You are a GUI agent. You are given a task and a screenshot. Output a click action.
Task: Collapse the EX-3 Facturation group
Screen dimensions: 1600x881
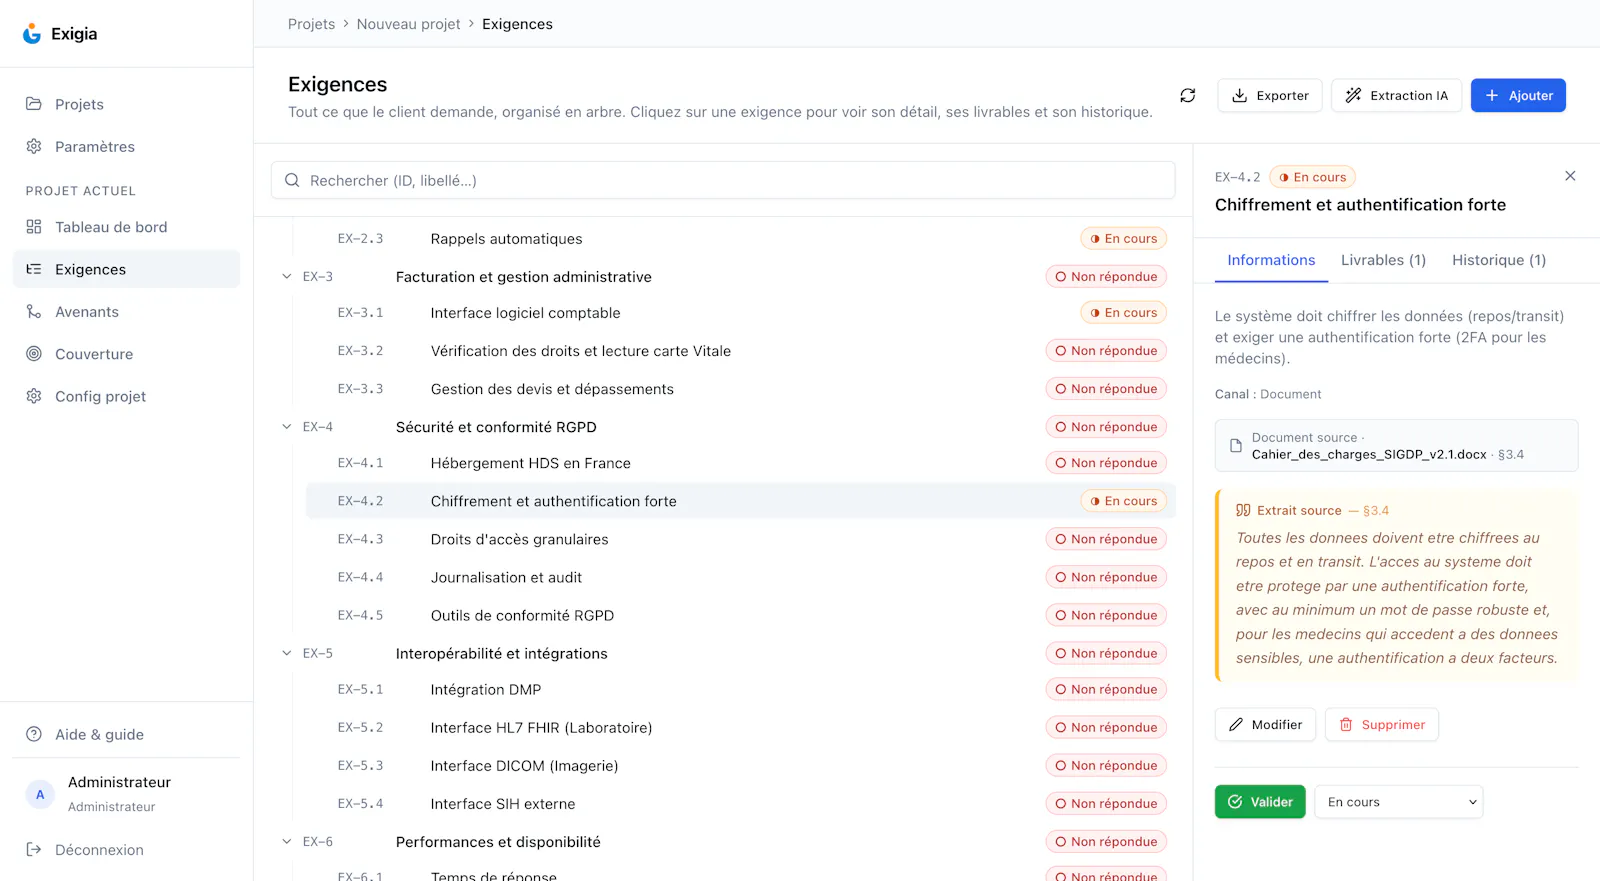[287, 277]
